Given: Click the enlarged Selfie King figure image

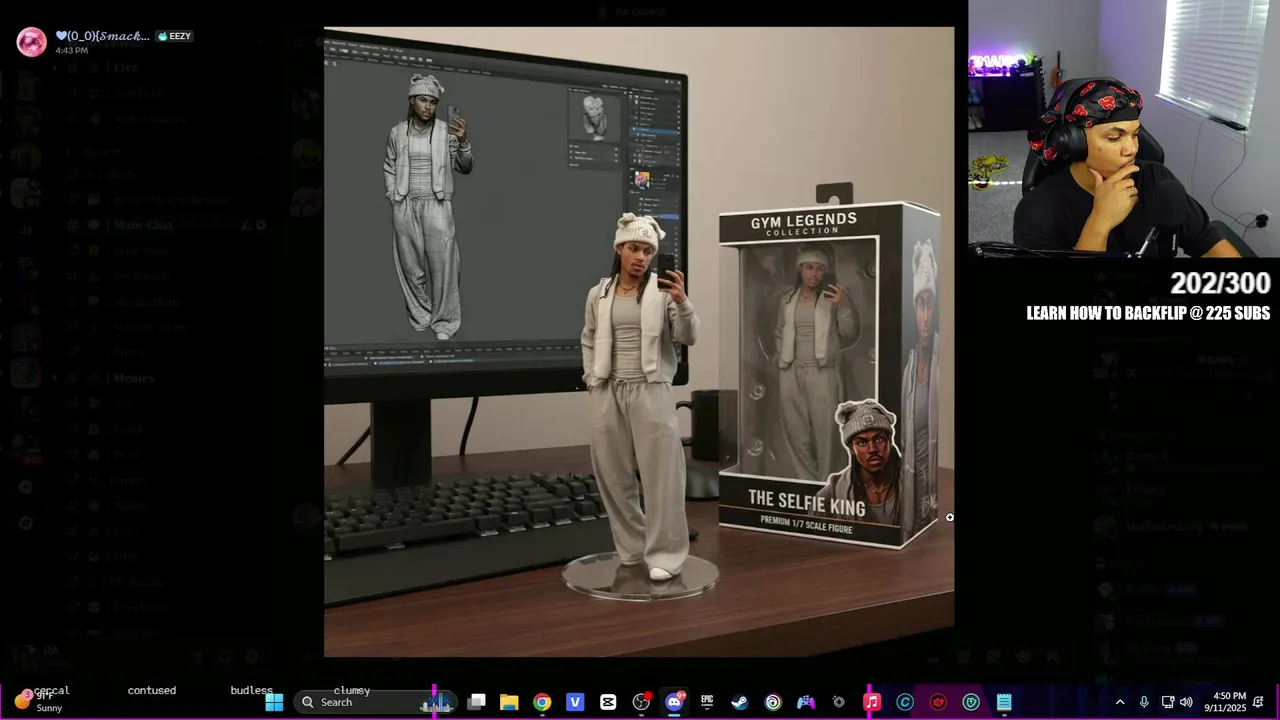Looking at the screenshot, I should [639, 342].
